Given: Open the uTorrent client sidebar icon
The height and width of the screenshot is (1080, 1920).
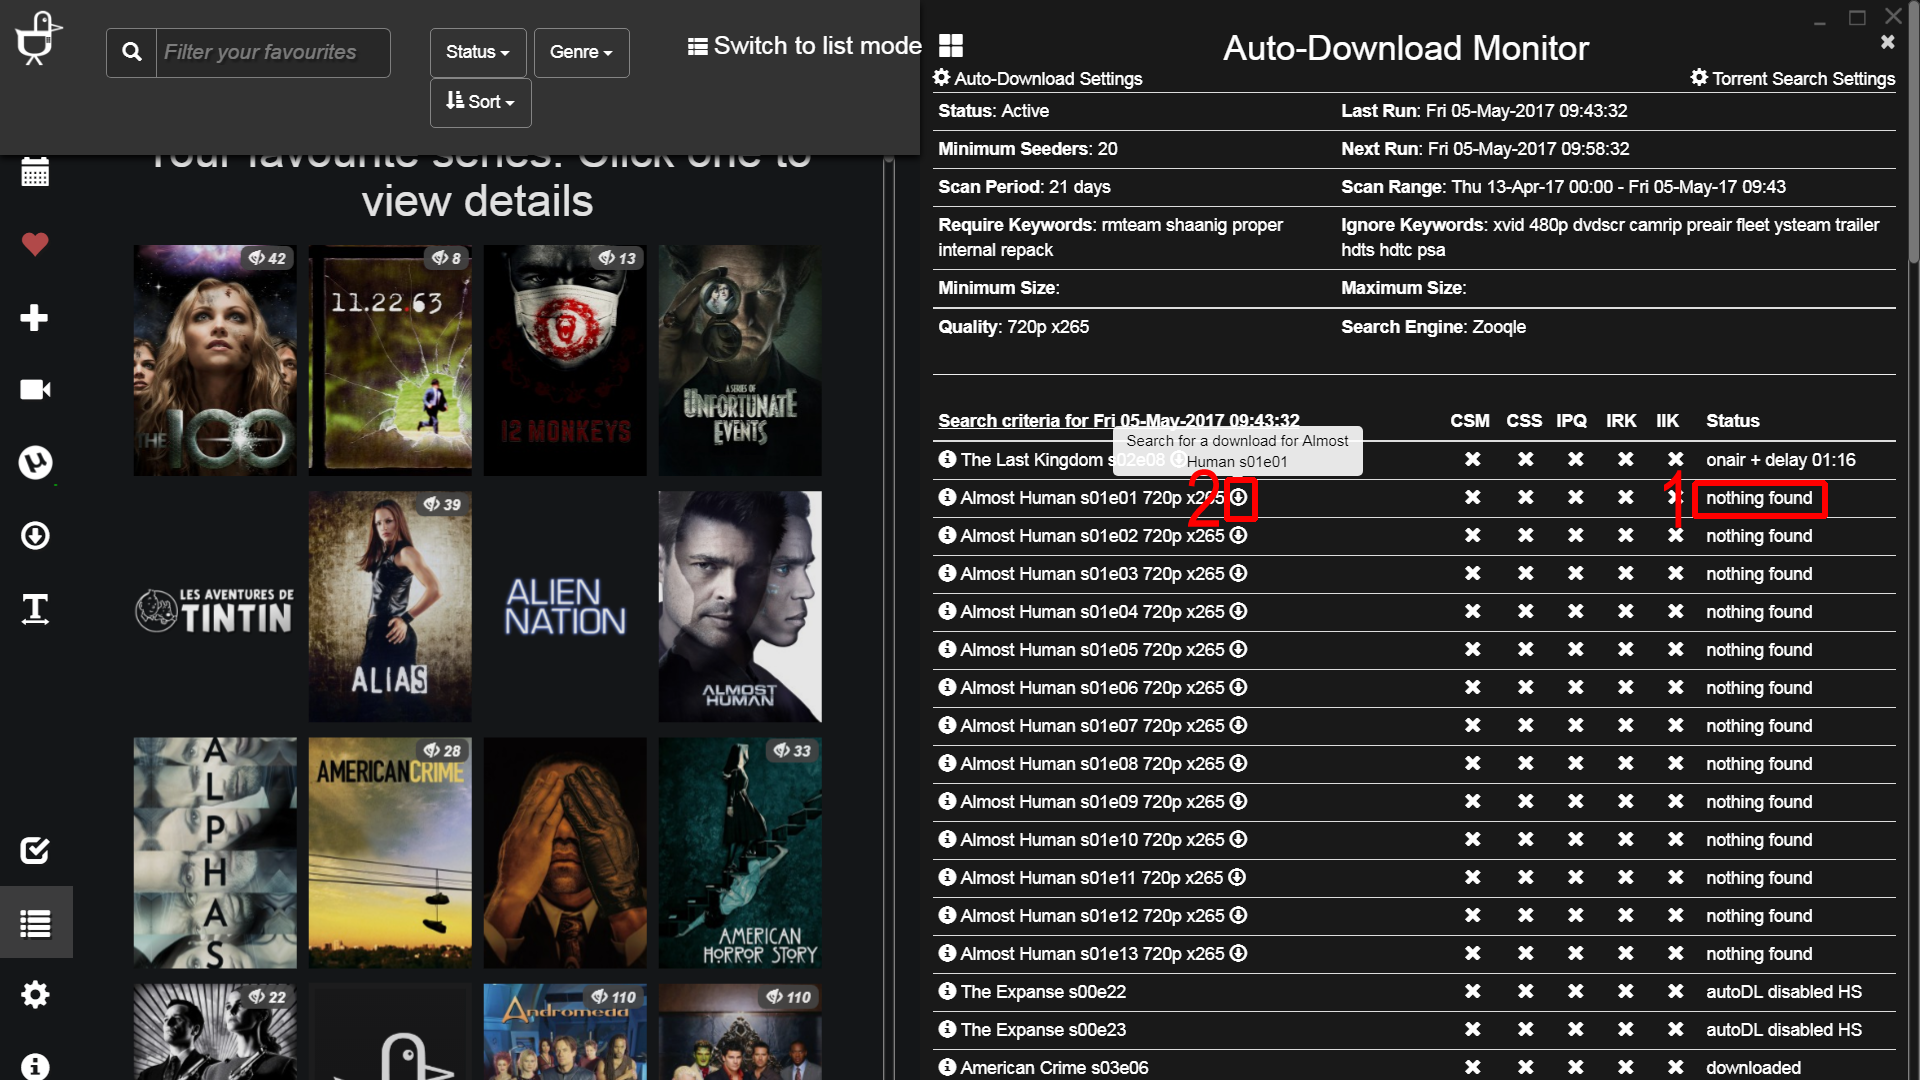Looking at the screenshot, I should pos(35,462).
